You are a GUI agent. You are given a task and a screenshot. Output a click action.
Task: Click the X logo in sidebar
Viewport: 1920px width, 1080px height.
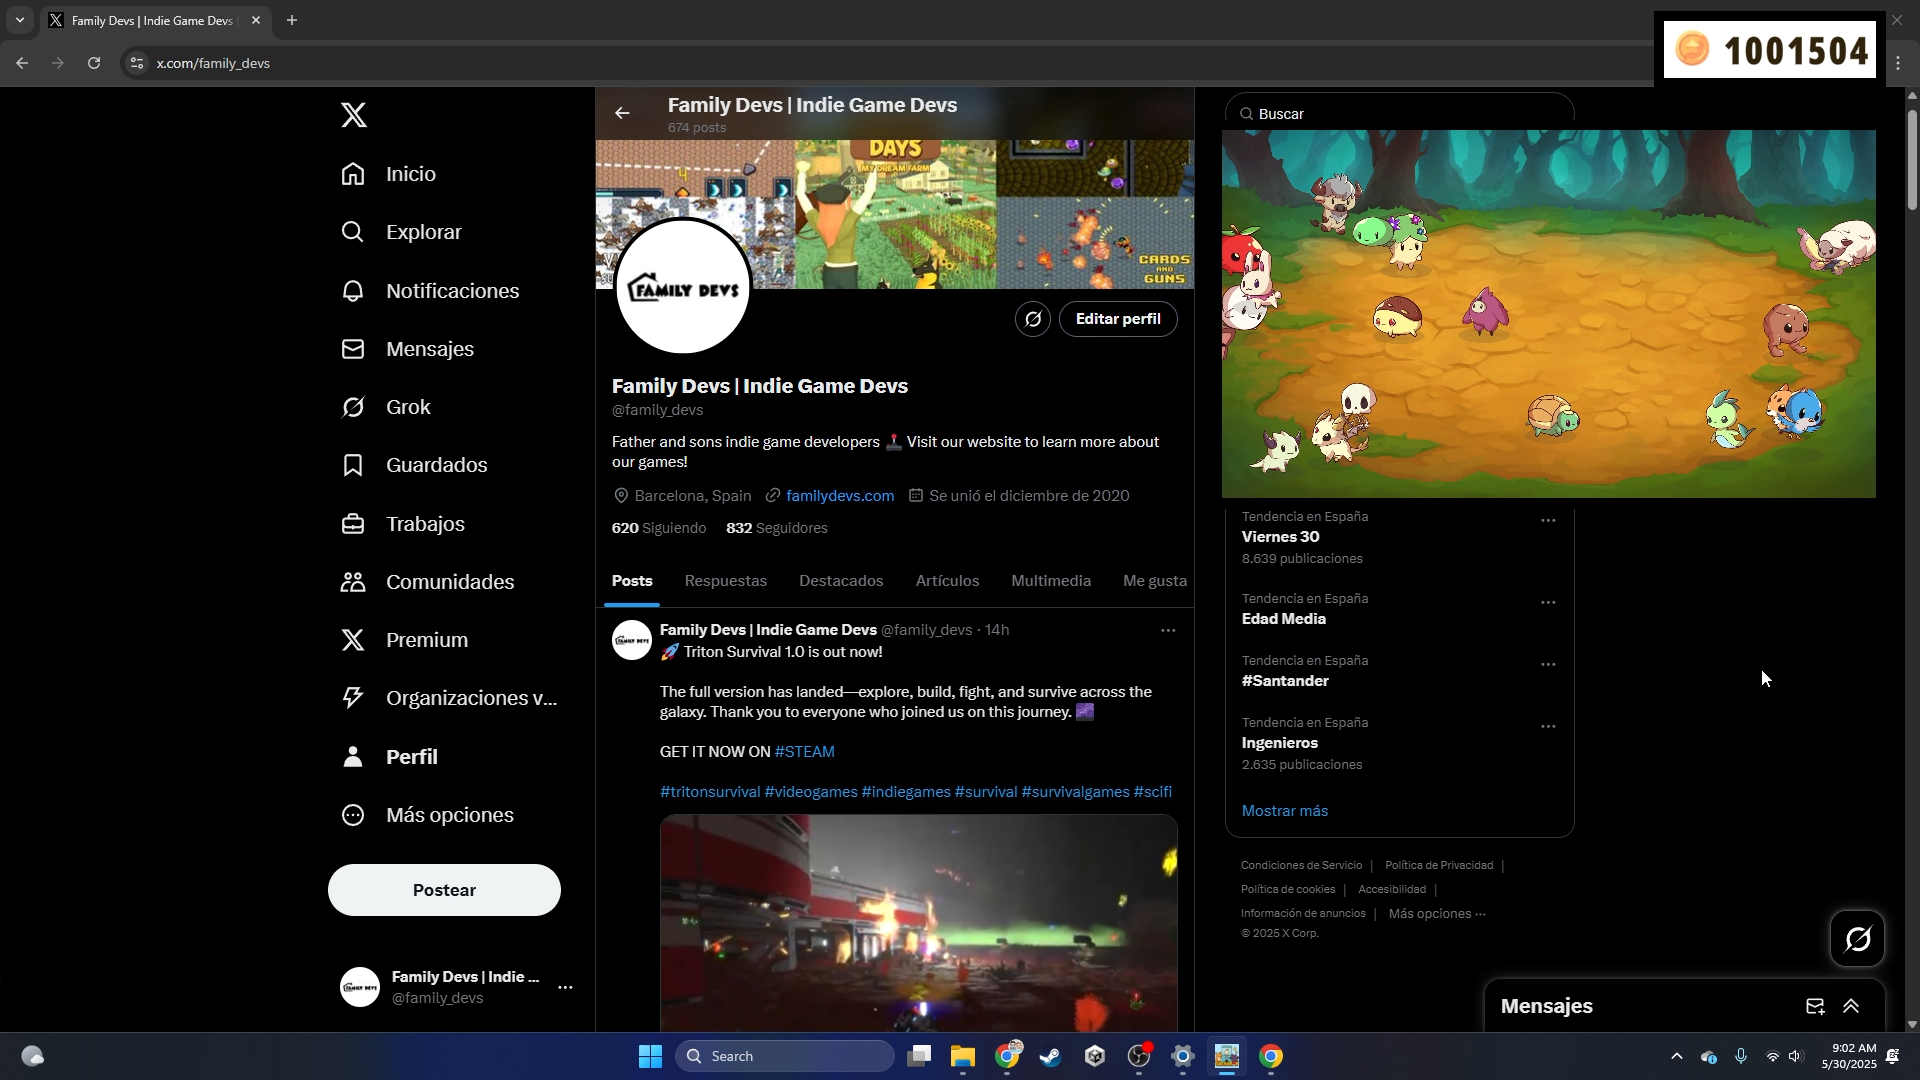[353, 115]
